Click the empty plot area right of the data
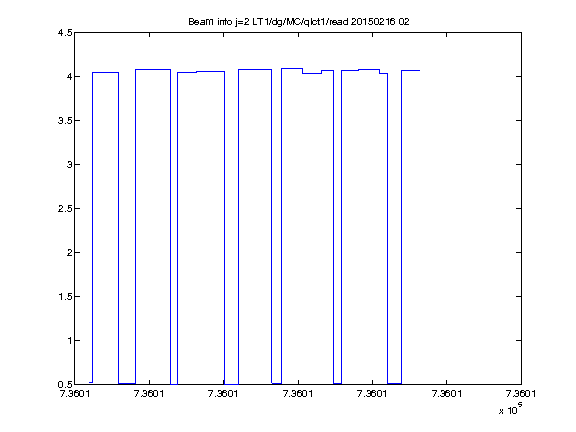This screenshot has width=576, height=432. tap(470, 220)
